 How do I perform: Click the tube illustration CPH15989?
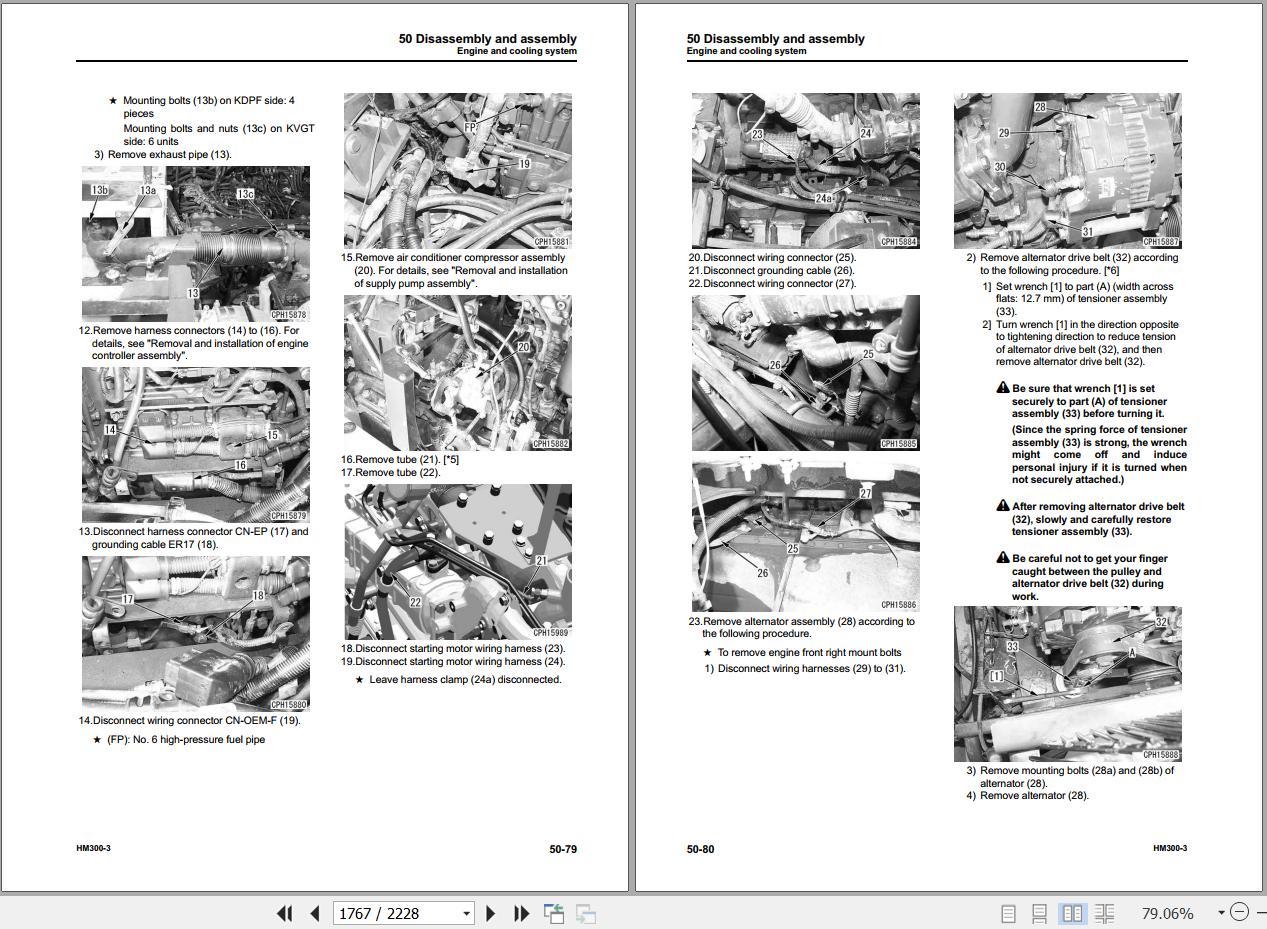pos(458,561)
